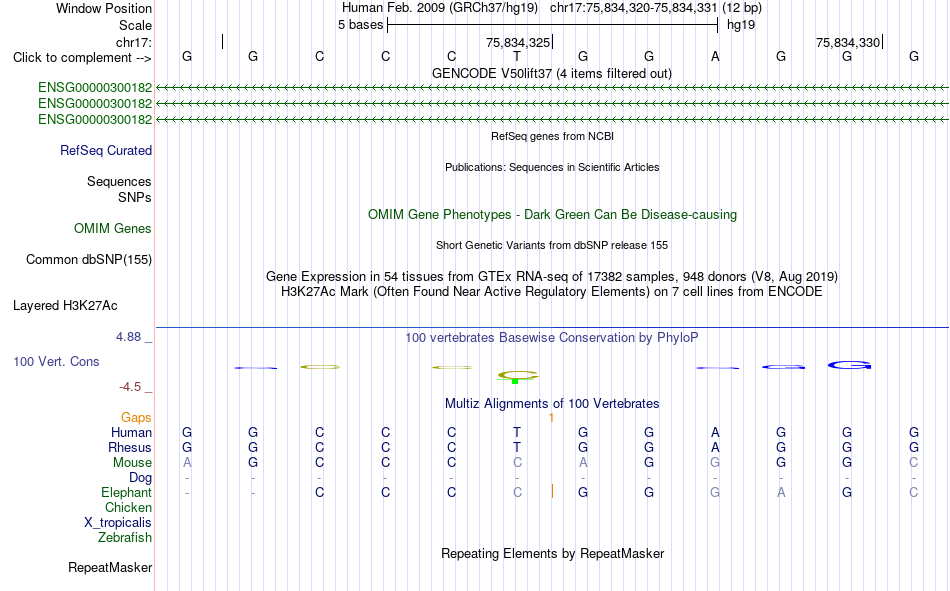Click the A base in the Elephant row
Viewport: 950px width, 591px height.
(781, 493)
